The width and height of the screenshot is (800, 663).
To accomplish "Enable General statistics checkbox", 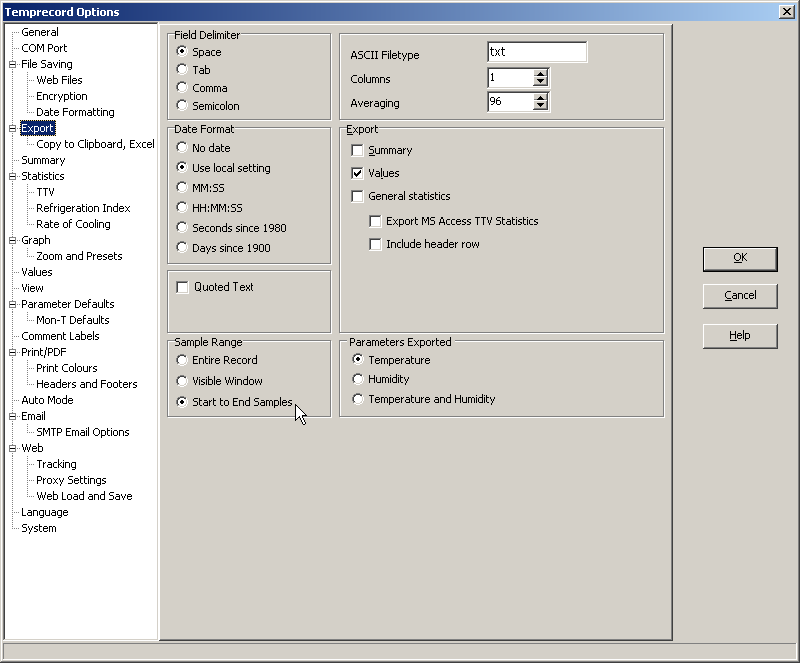I will tap(357, 197).
